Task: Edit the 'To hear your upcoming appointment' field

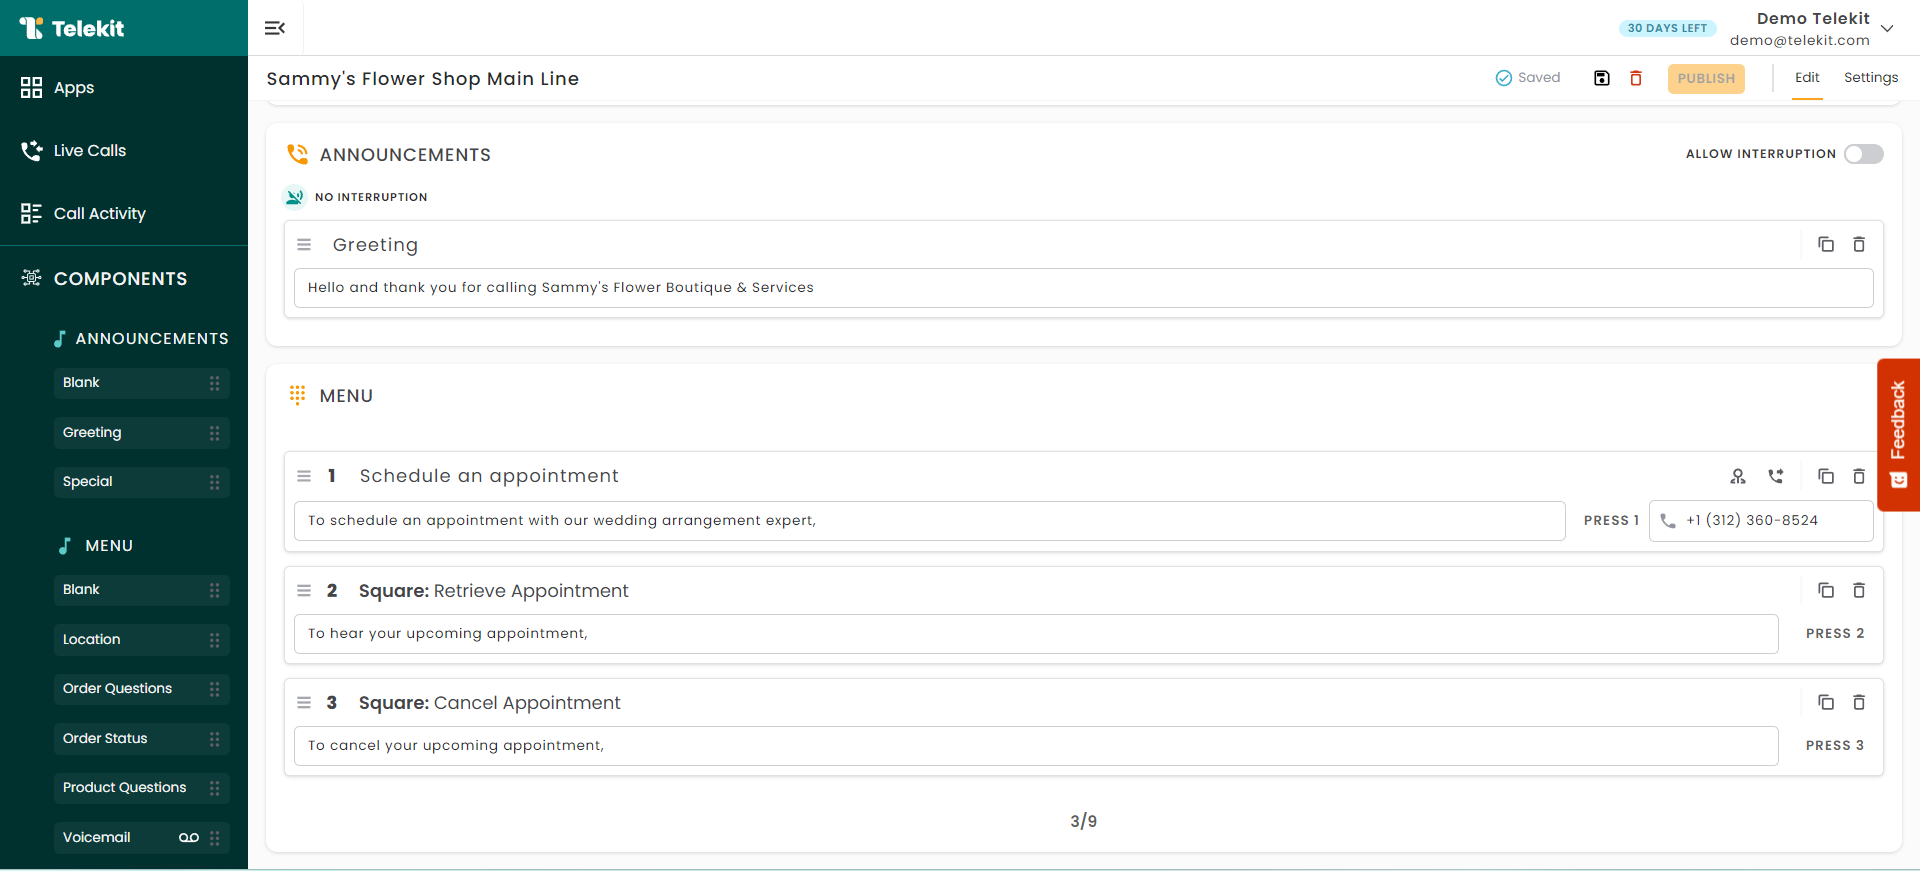Action: (x=1036, y=634)
